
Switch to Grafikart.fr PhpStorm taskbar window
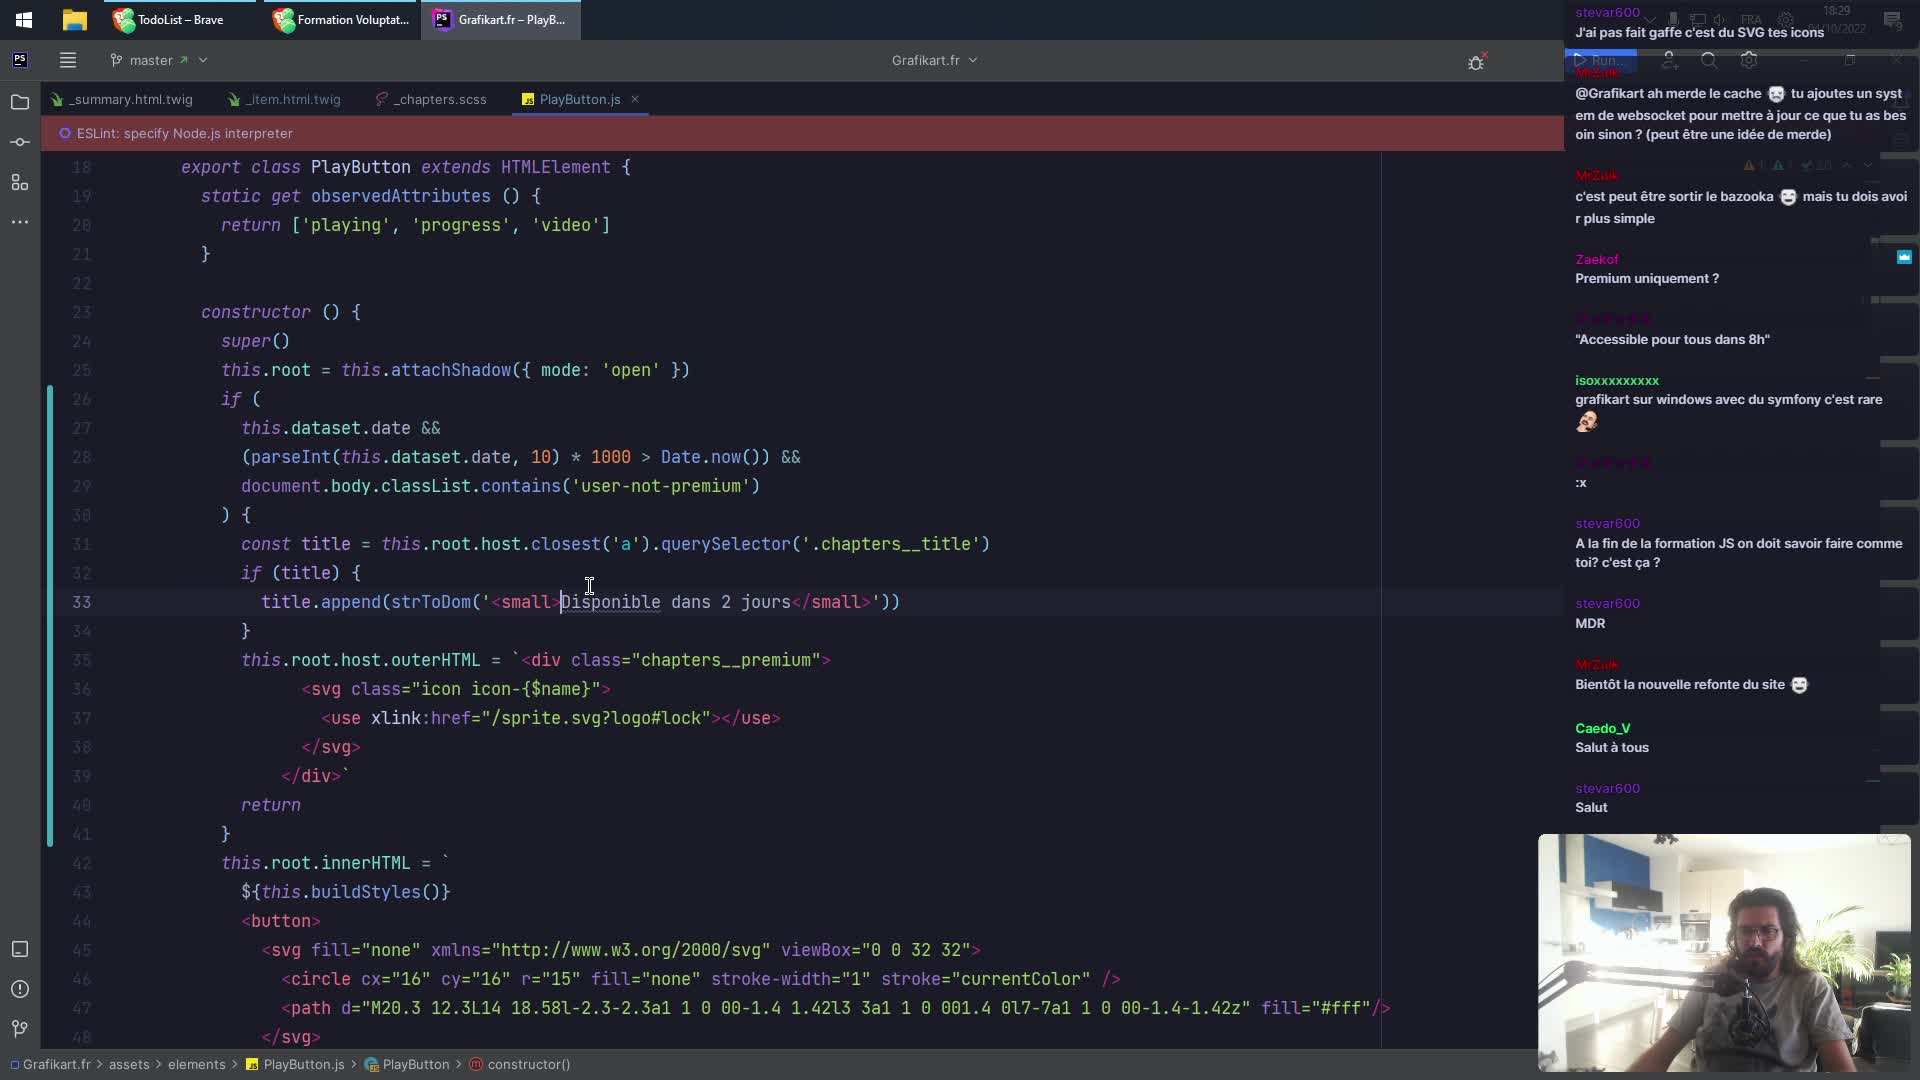click(x=500, y=19)
